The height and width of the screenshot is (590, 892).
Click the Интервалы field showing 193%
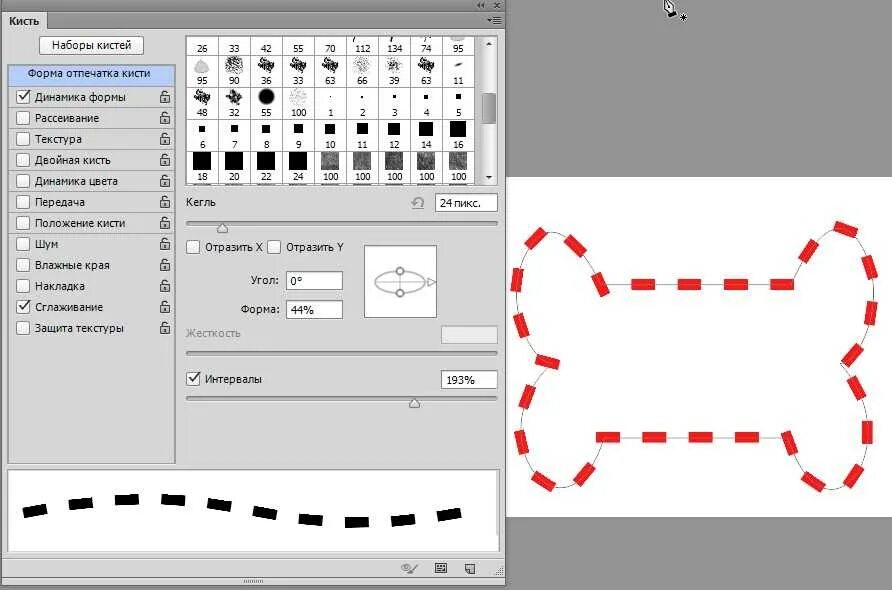pyautogui.click(x=469, y=379)
